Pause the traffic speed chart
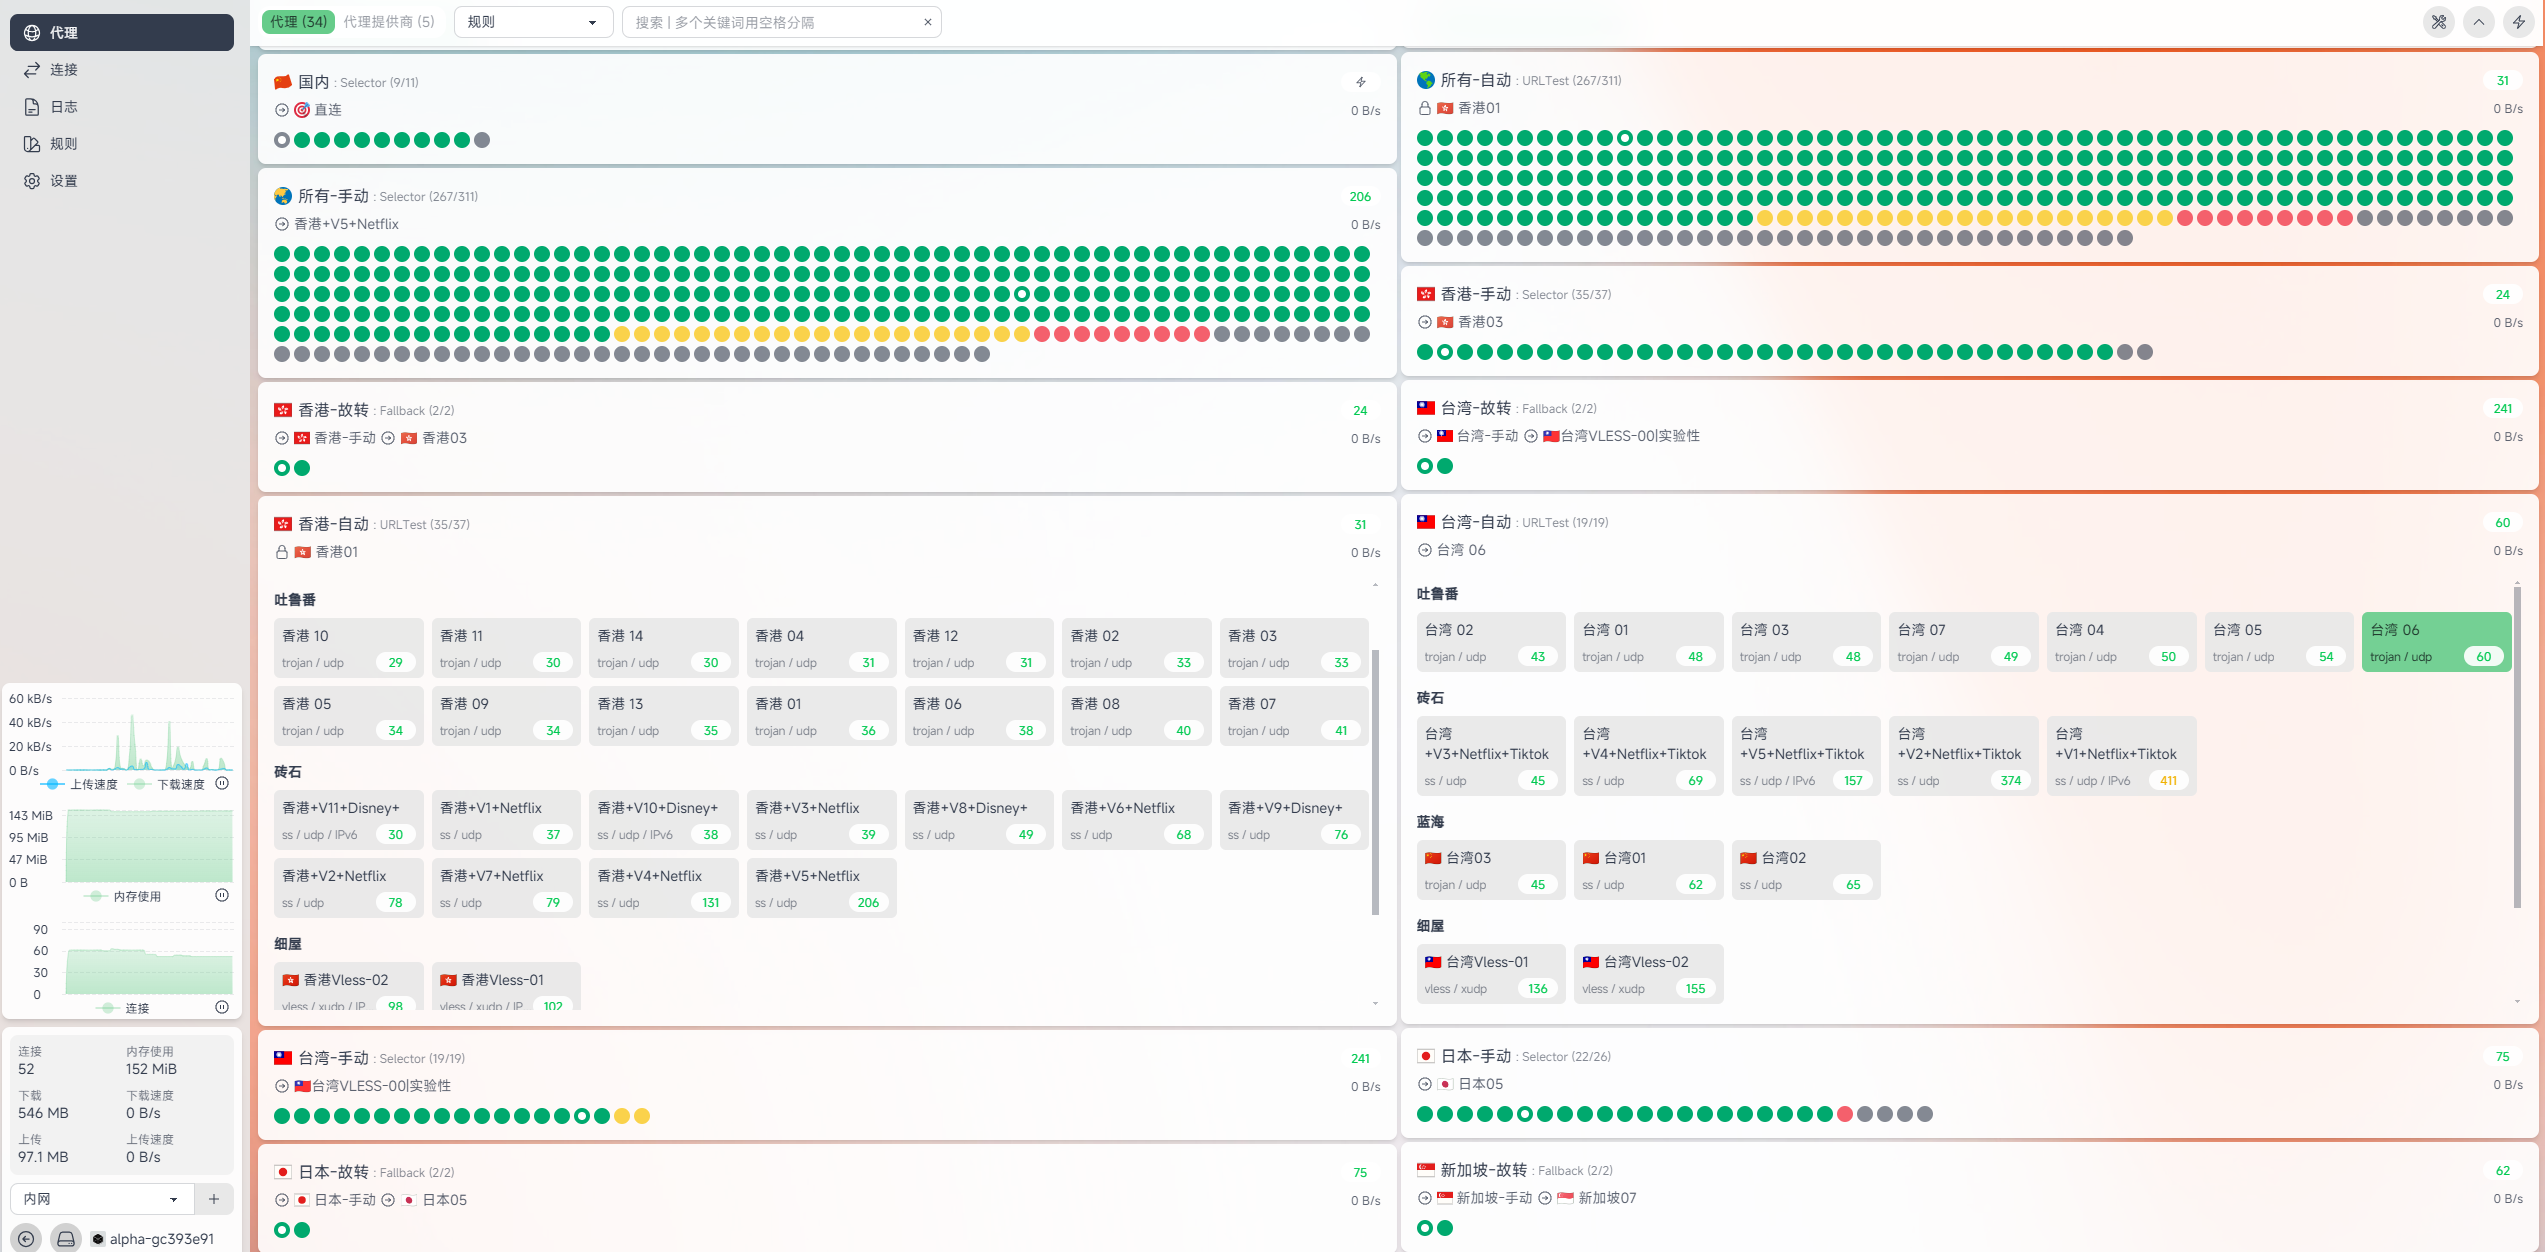The image size is (2545, 1252). tap(222, 783)
